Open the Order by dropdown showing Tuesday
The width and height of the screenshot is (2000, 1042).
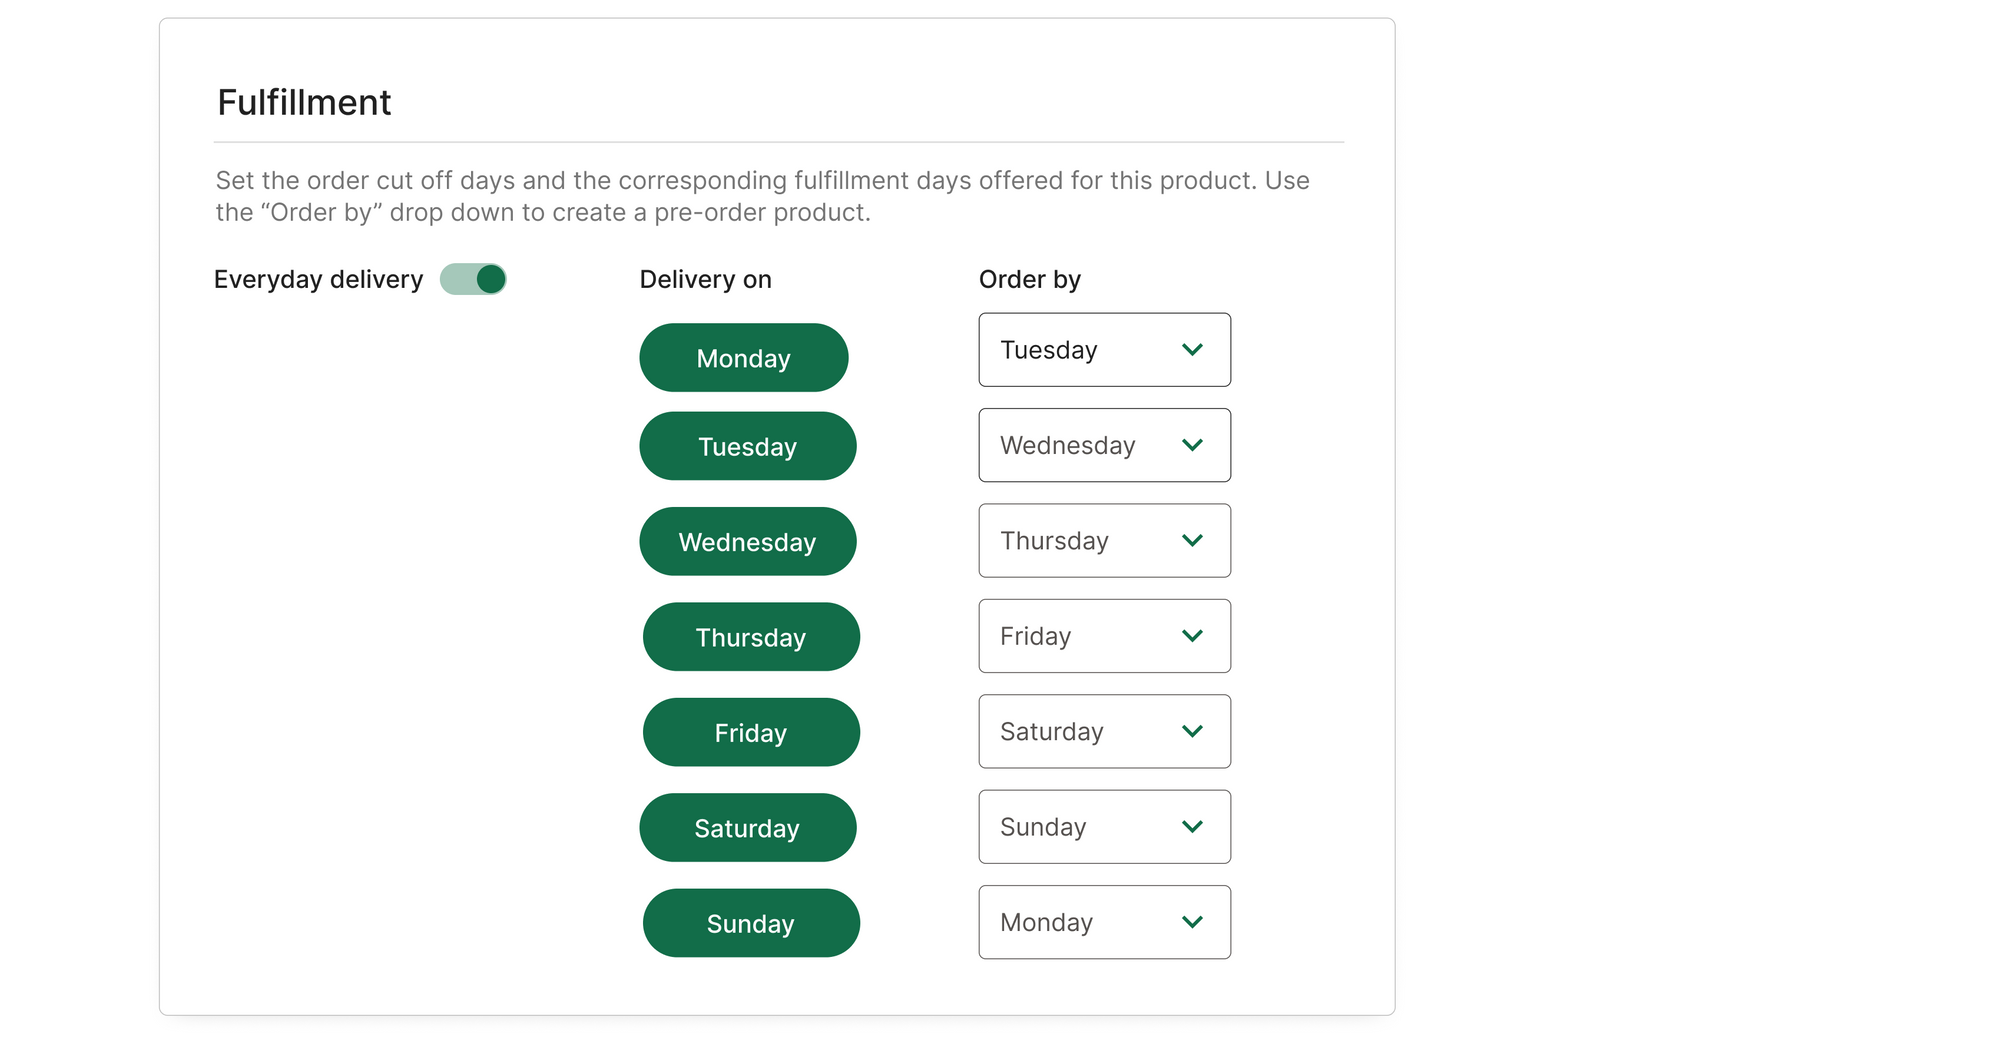[1105, 350]
